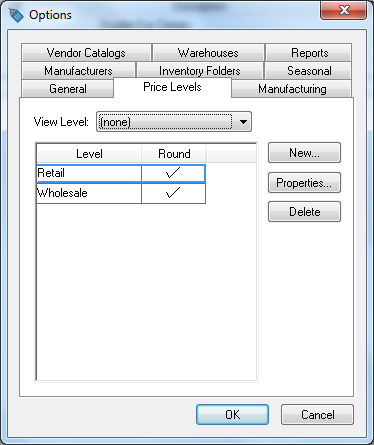
Task: Cancel the Options dialog
Action: click(317, 415)
